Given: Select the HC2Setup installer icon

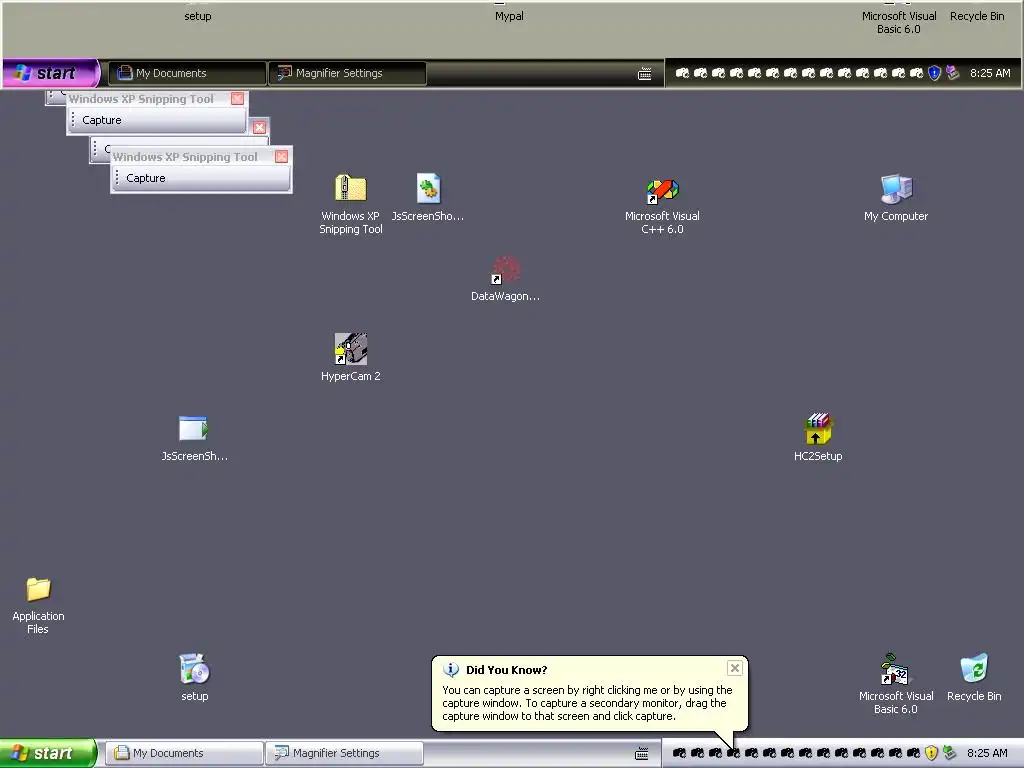Looking at the screenshot, I should click(x=818, y=428).
